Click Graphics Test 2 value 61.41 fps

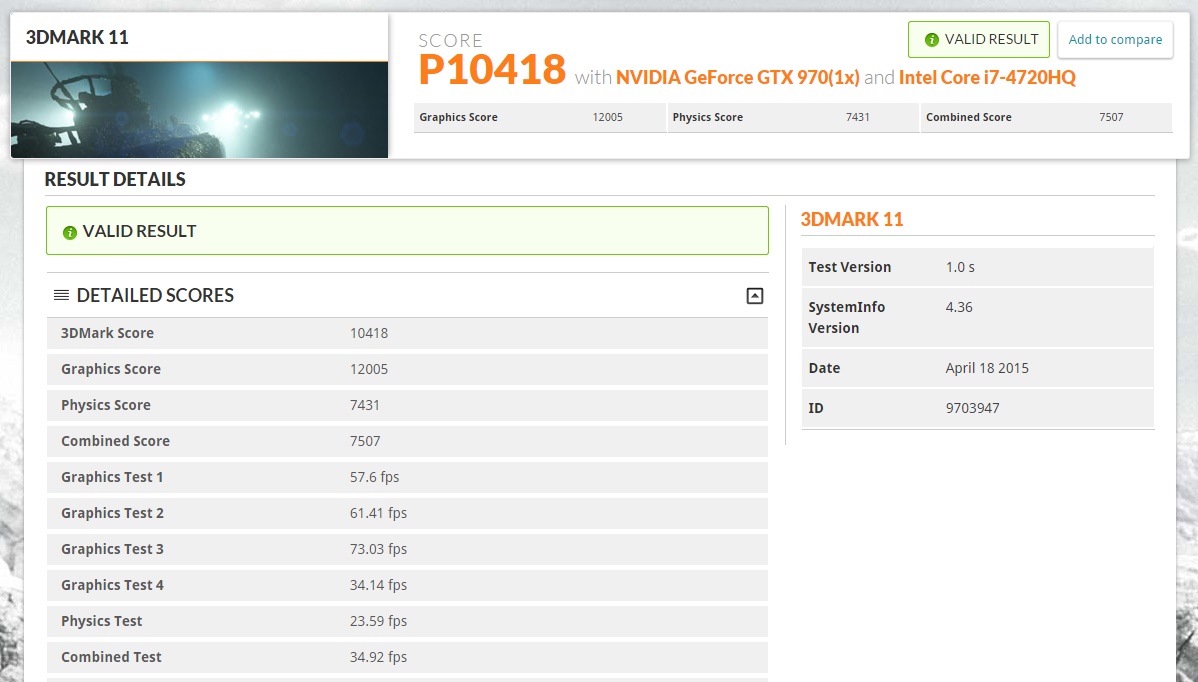[378, 513]
